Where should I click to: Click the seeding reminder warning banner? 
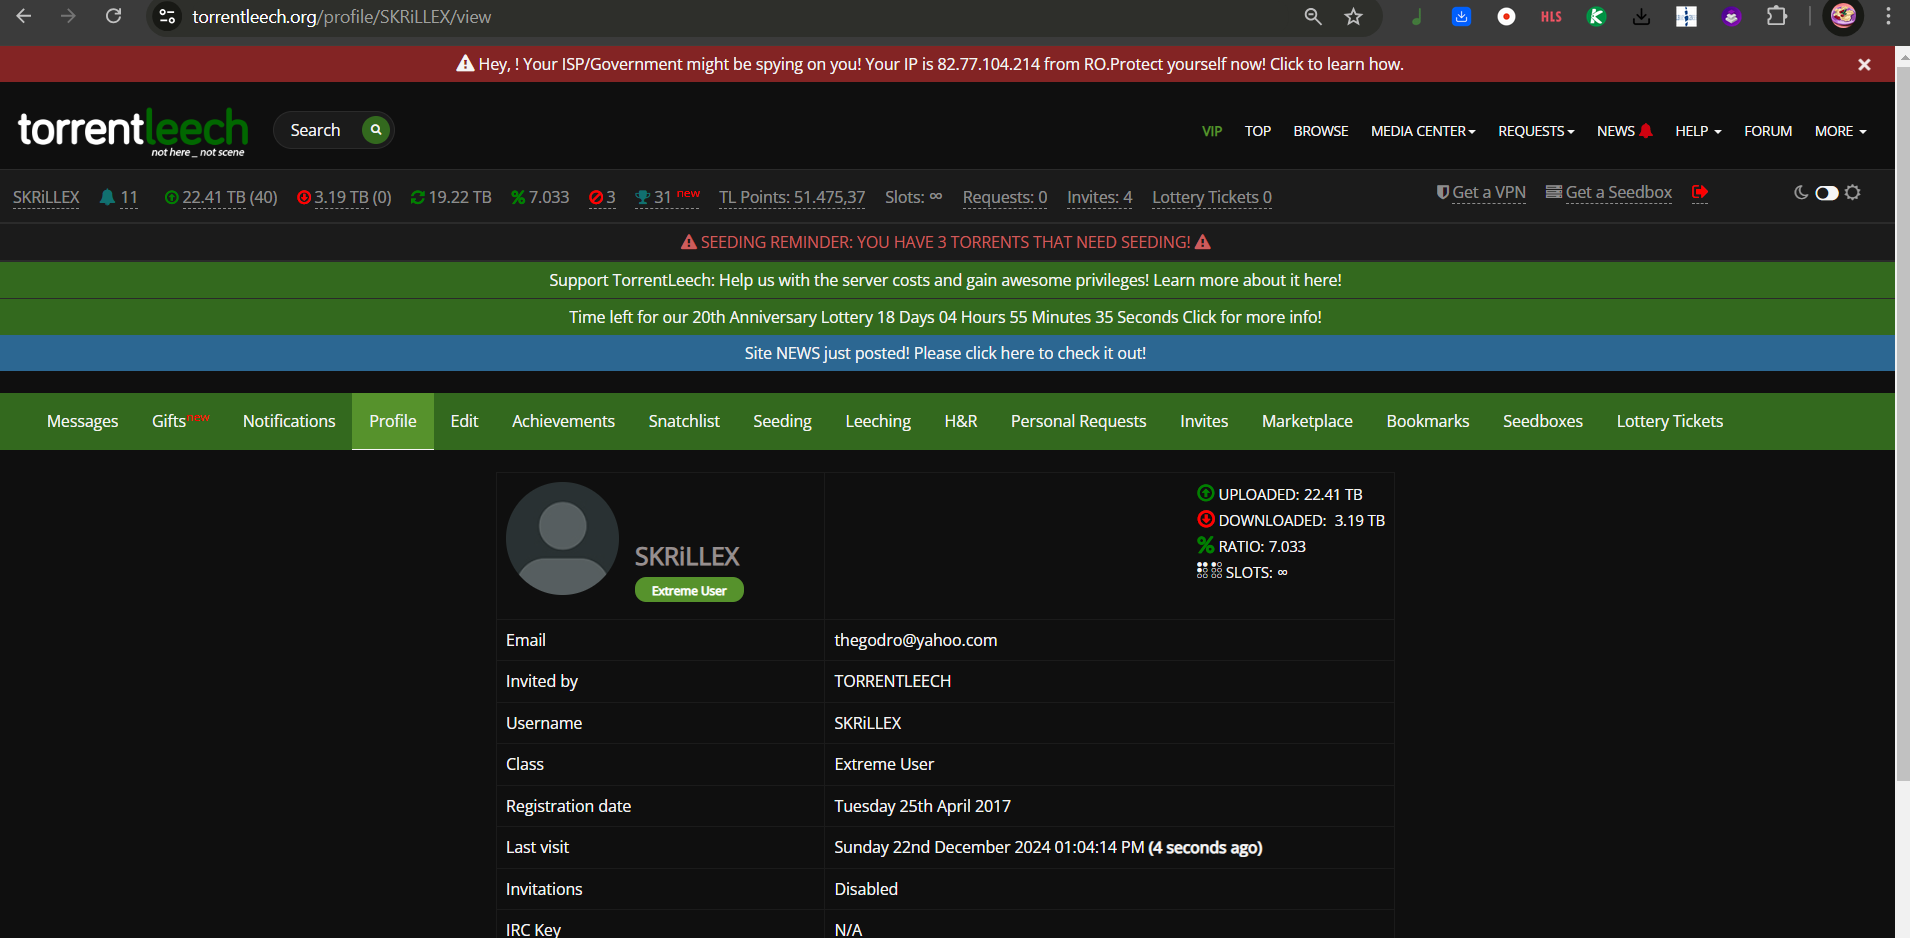click(946, 242)
